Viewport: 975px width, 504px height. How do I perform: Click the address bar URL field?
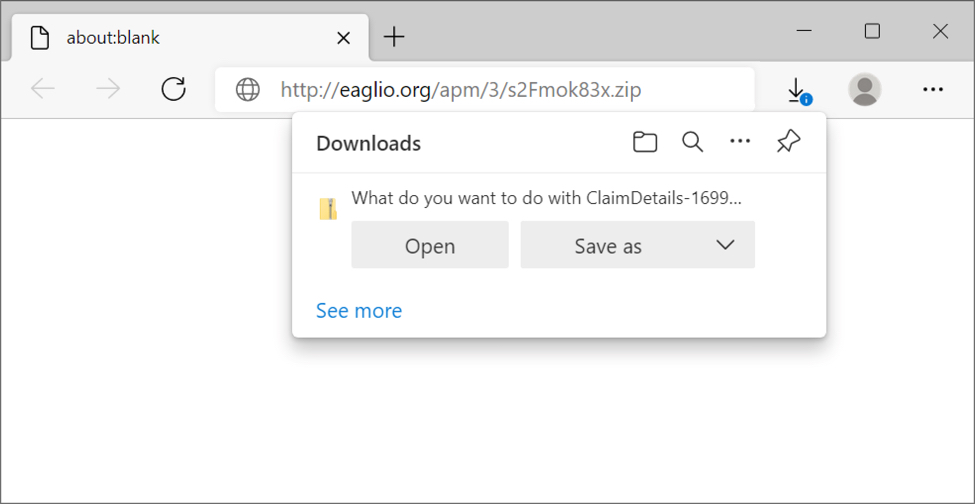500,90
